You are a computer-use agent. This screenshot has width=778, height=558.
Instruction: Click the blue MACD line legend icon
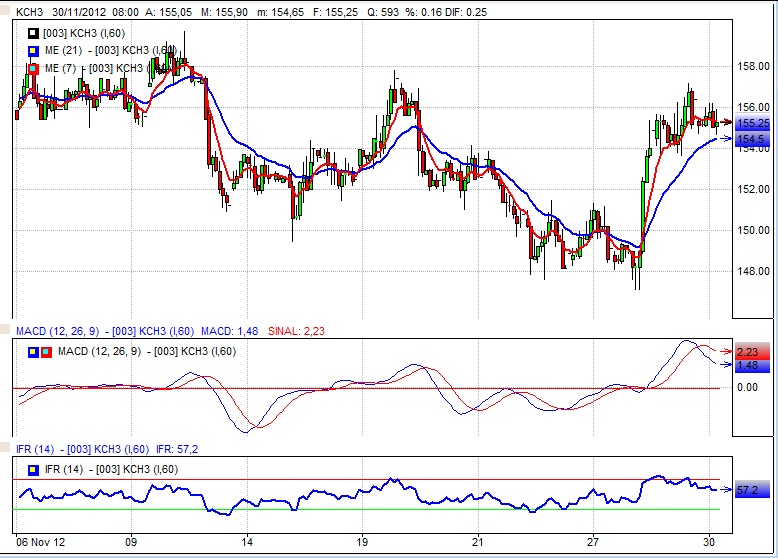pos(33,351)
